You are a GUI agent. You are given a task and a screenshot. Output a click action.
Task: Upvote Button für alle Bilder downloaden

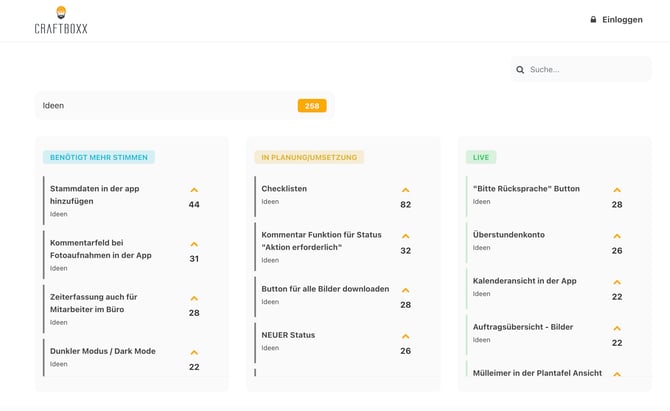click(405, 290)
